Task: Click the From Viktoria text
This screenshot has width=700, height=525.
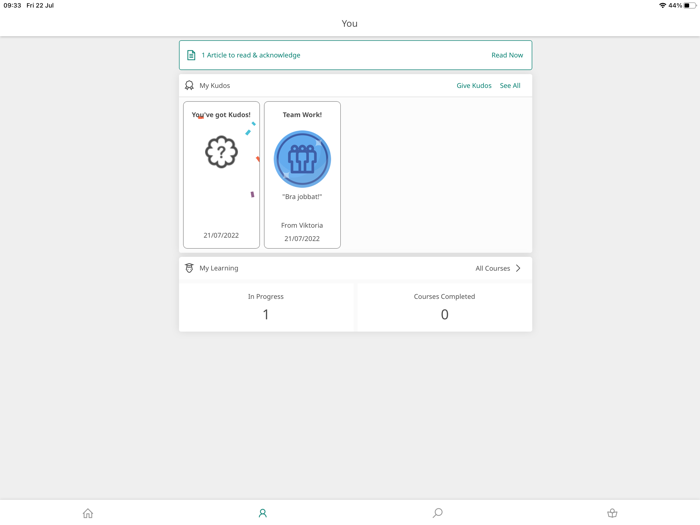Action: 302,225
